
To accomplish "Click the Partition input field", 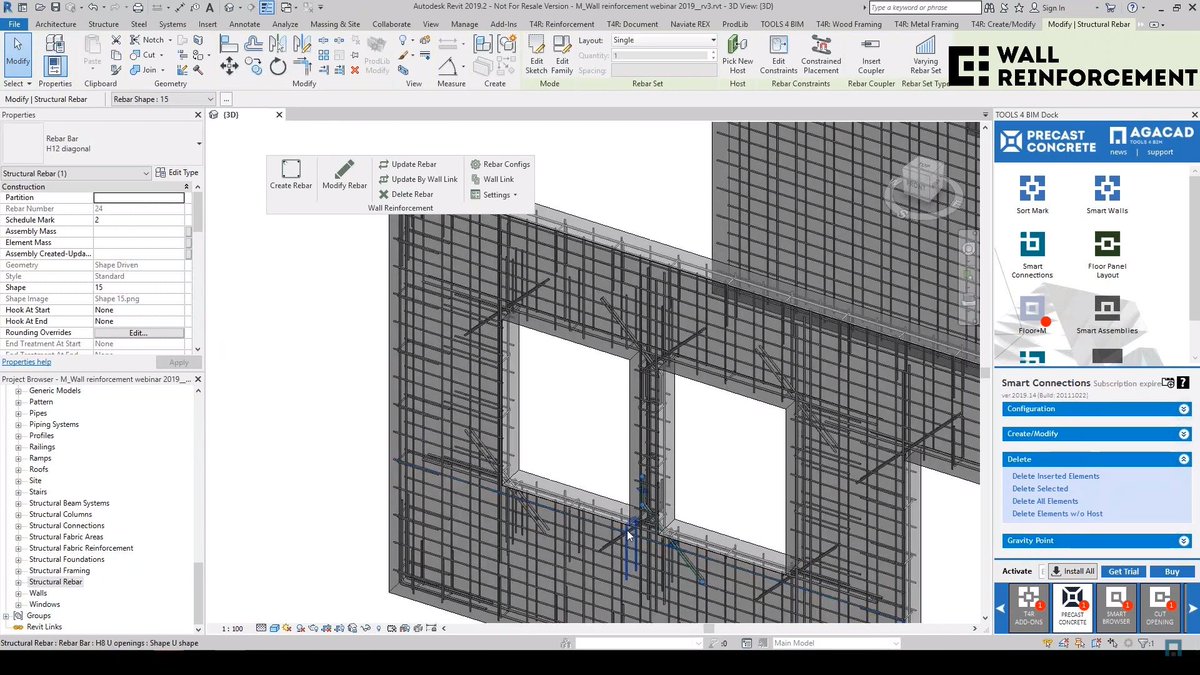I will coord(139,197).
